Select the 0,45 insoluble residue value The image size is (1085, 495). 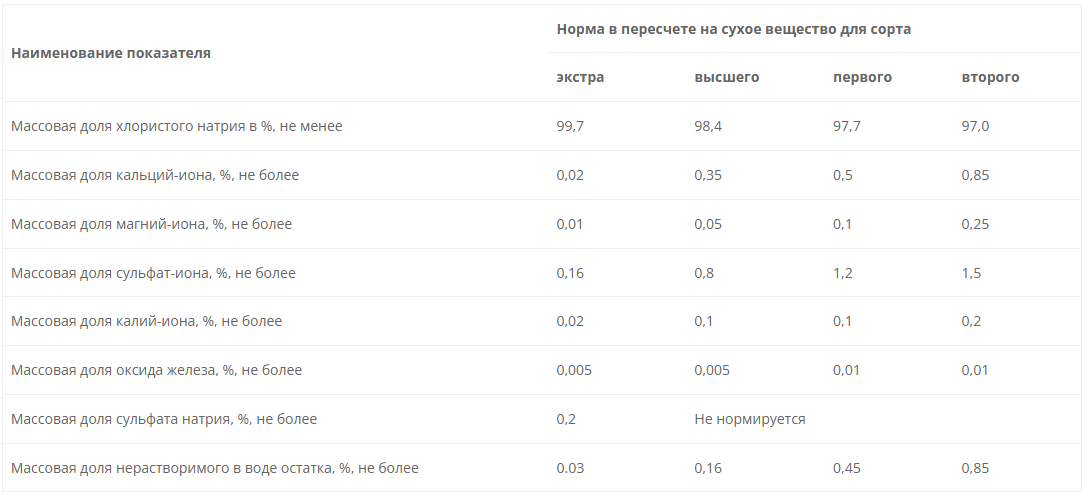pos(847,468)
